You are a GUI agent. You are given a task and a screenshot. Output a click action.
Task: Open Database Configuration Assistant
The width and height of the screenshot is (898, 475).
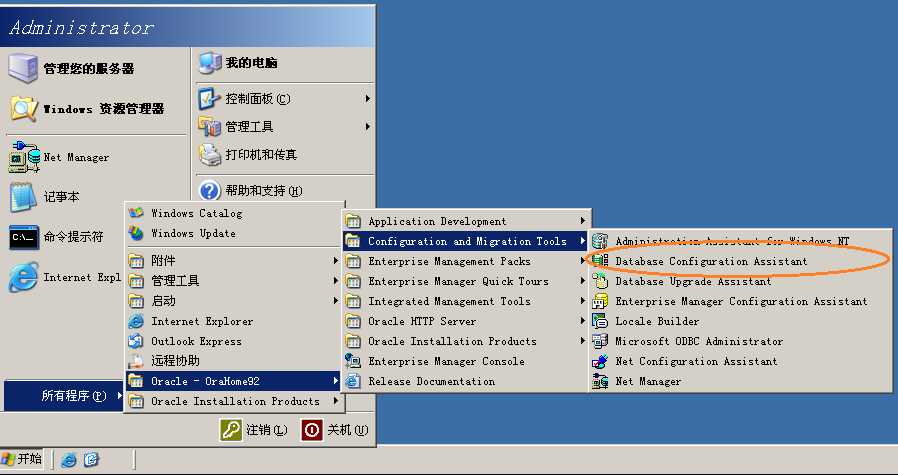[x=740, y=261]
